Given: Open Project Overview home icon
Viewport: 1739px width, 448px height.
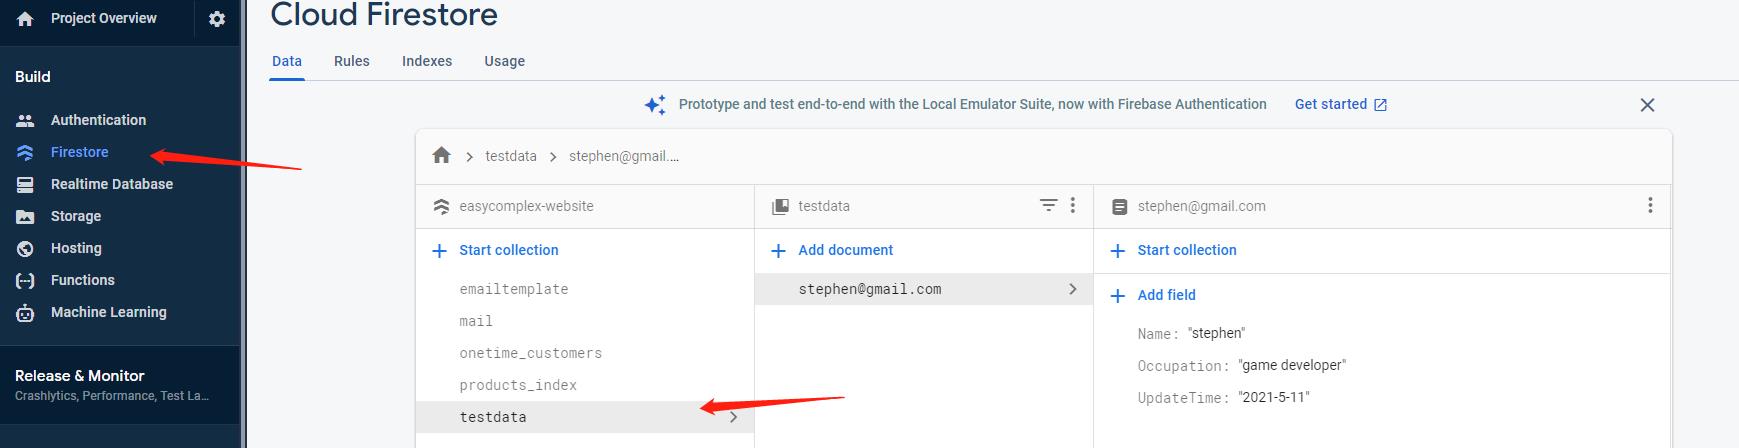Looking at the screenshot, I should 25,19.
